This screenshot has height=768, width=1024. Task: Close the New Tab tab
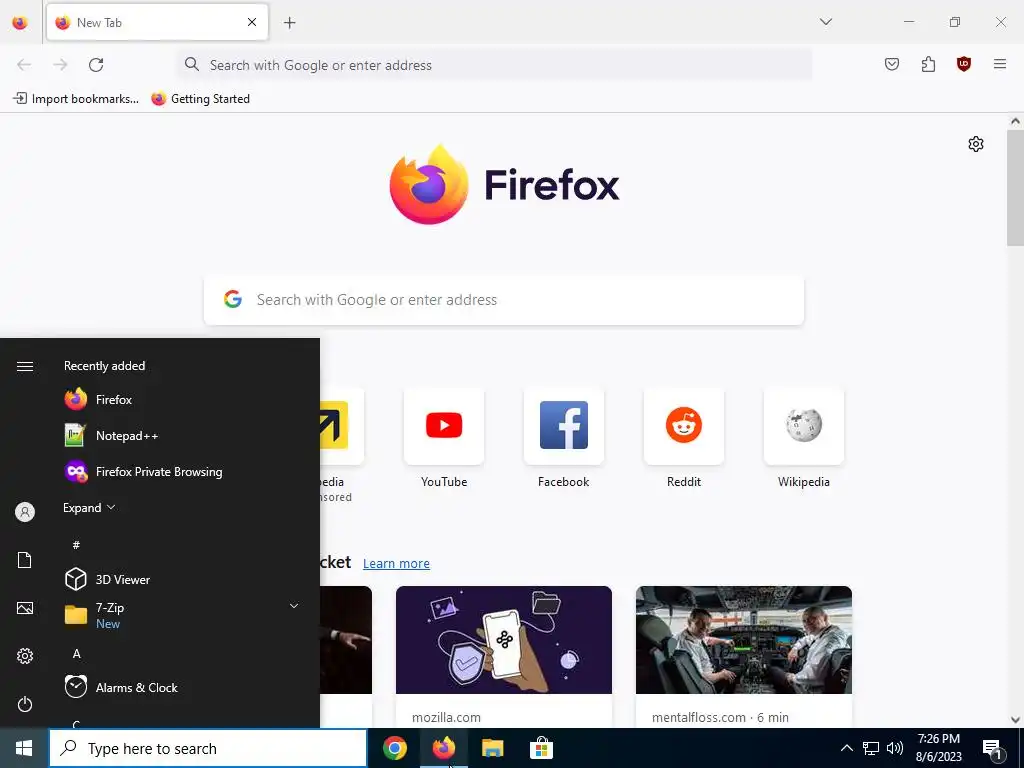pos(251,22)
